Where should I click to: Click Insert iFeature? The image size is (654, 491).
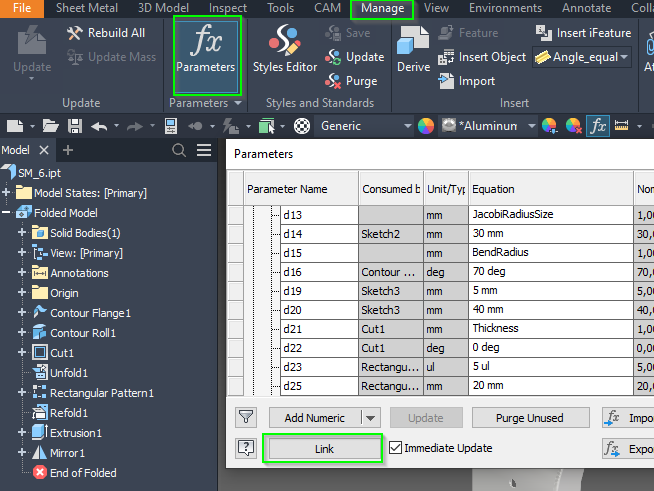(583, 33)
